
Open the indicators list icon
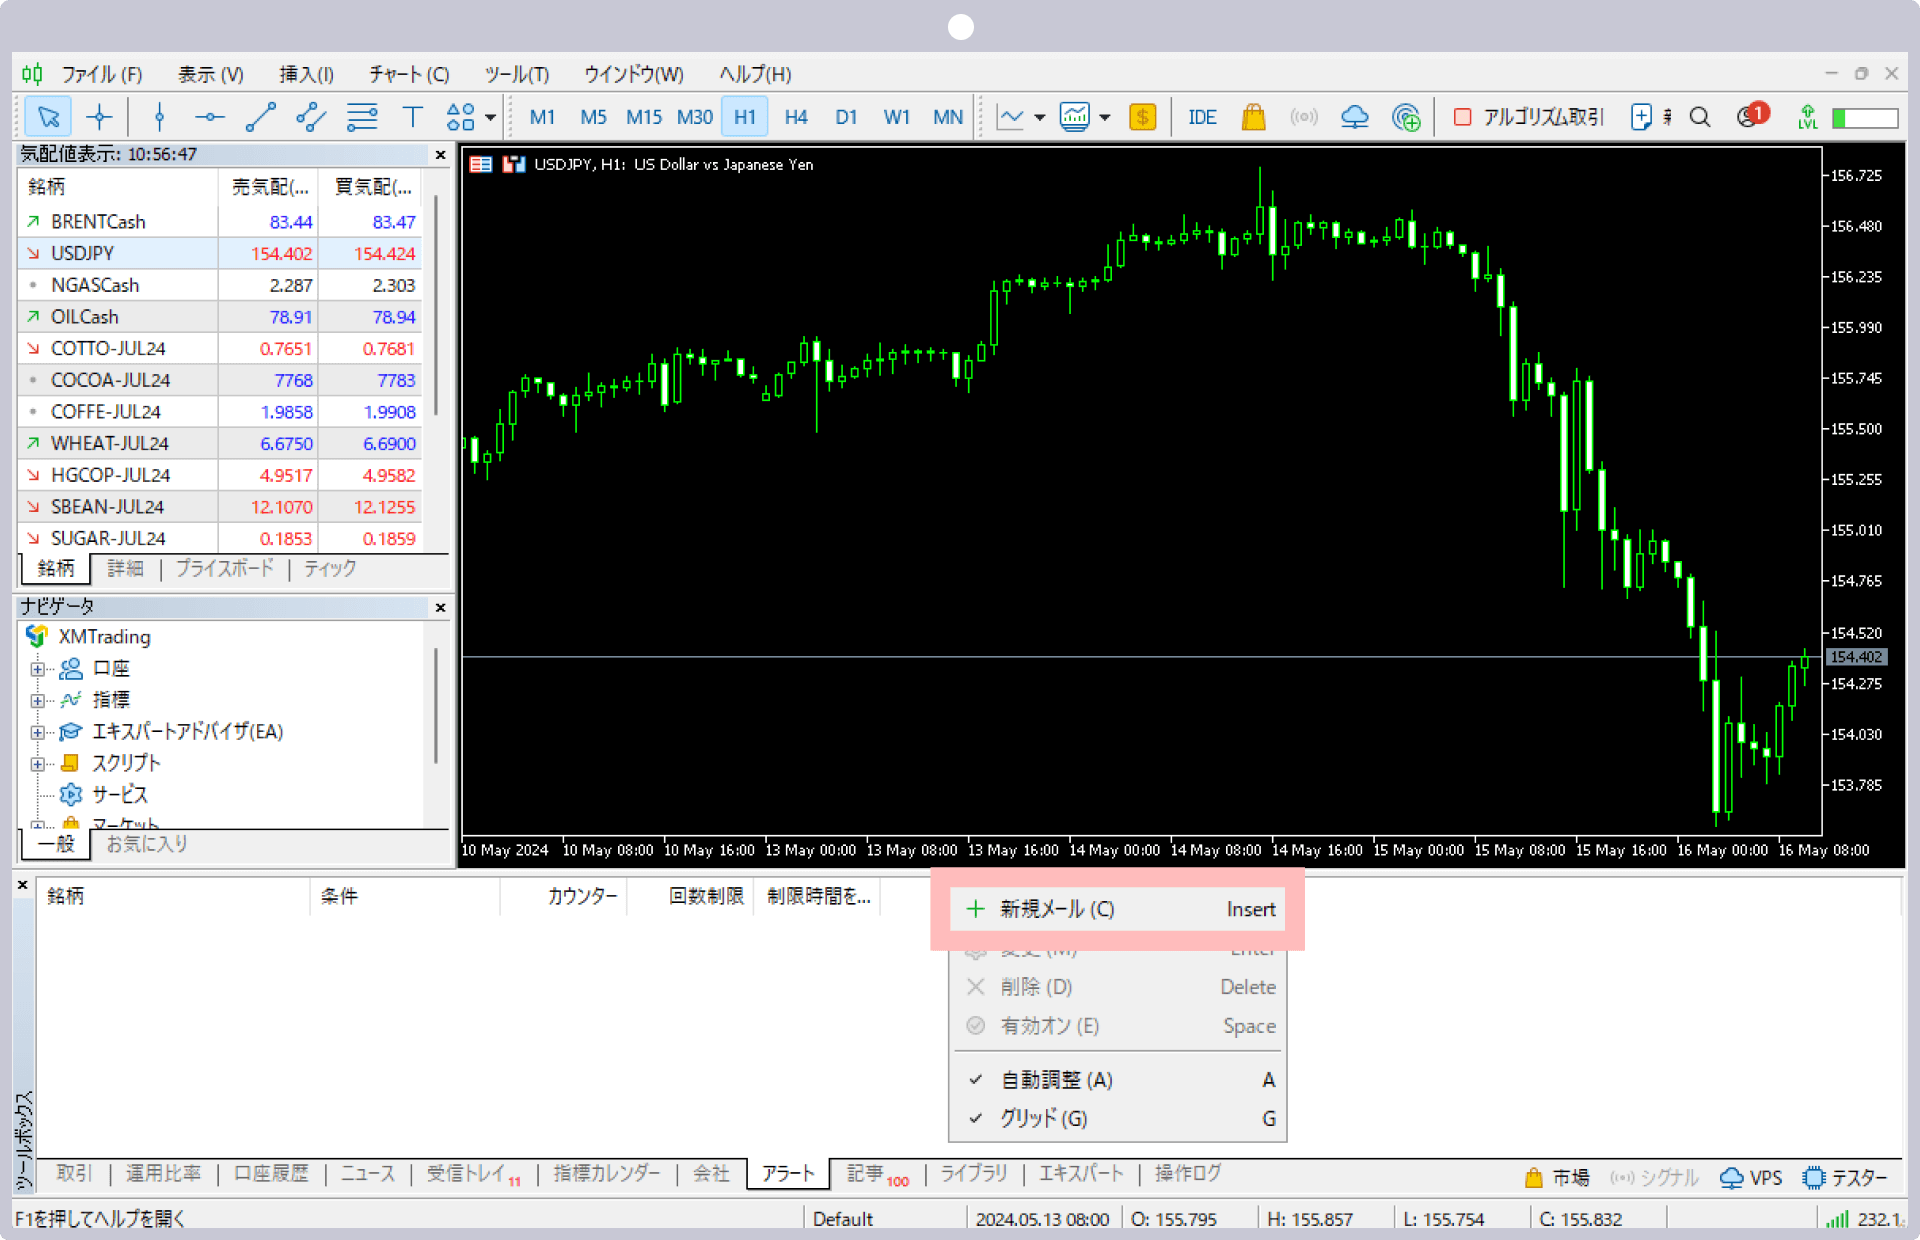[1075, 117]
